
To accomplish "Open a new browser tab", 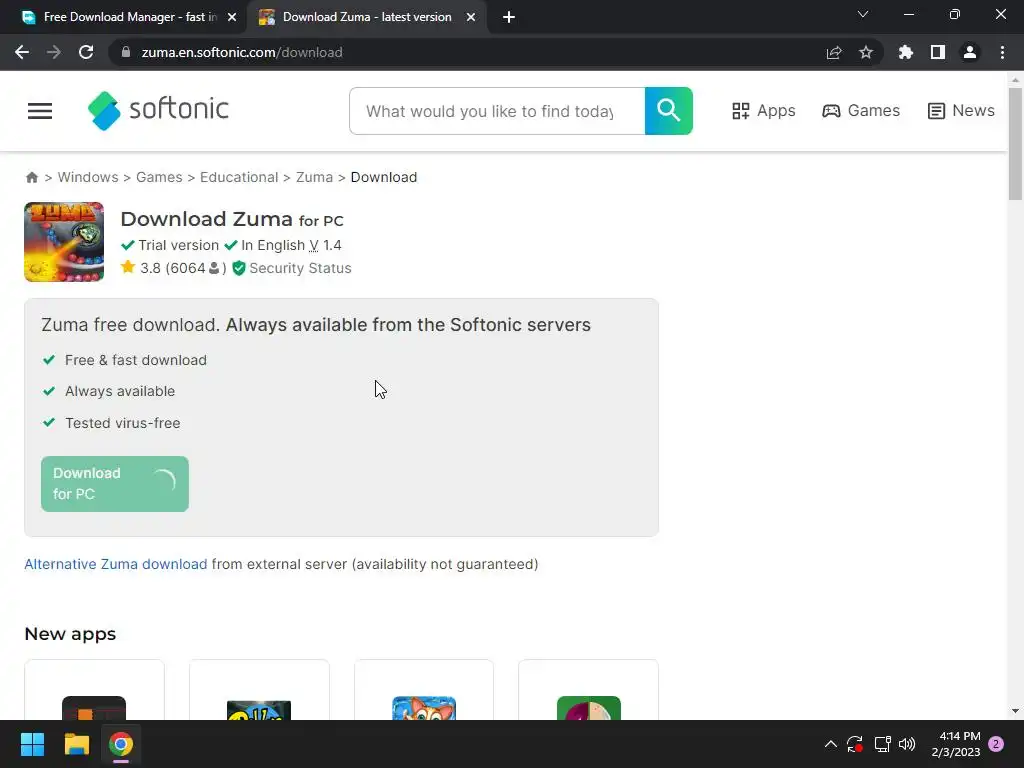I will point(509,18).
